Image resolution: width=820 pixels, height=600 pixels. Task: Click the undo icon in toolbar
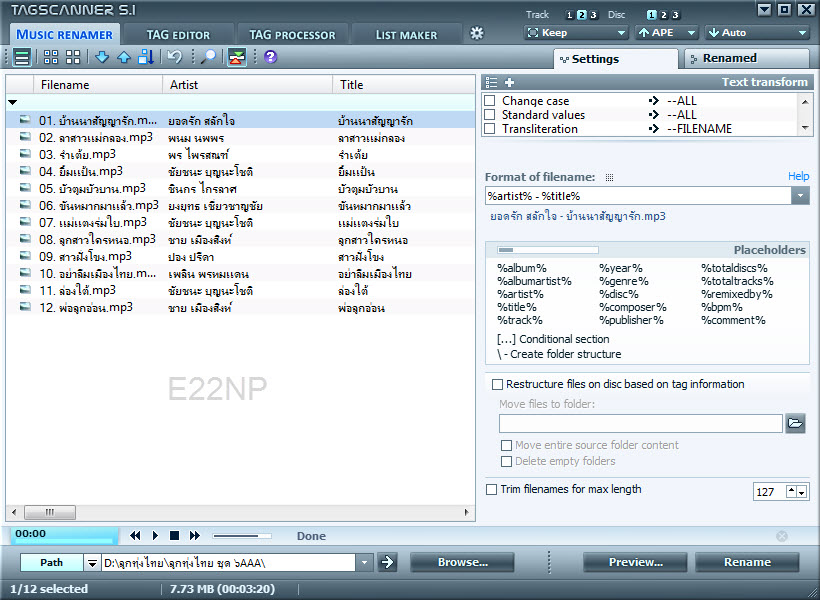click(174, 56)
